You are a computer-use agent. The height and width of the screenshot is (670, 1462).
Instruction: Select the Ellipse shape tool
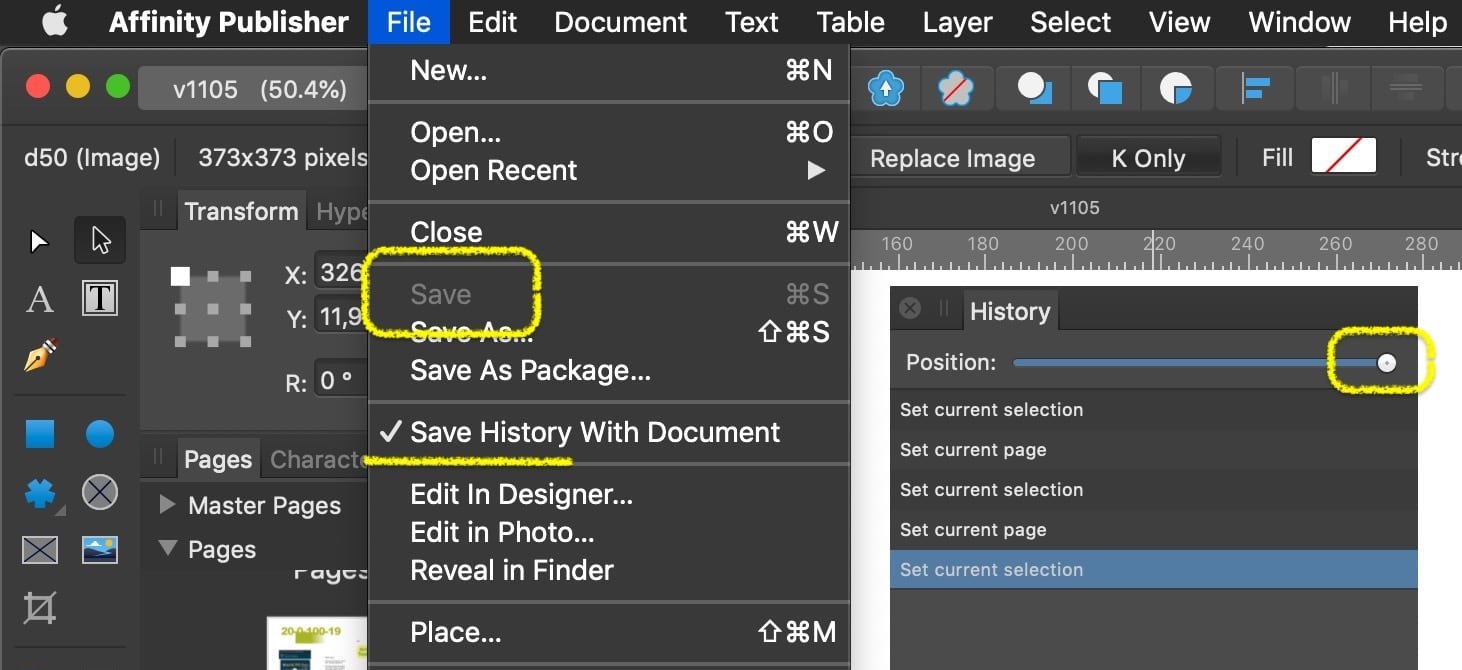point(100,434)
